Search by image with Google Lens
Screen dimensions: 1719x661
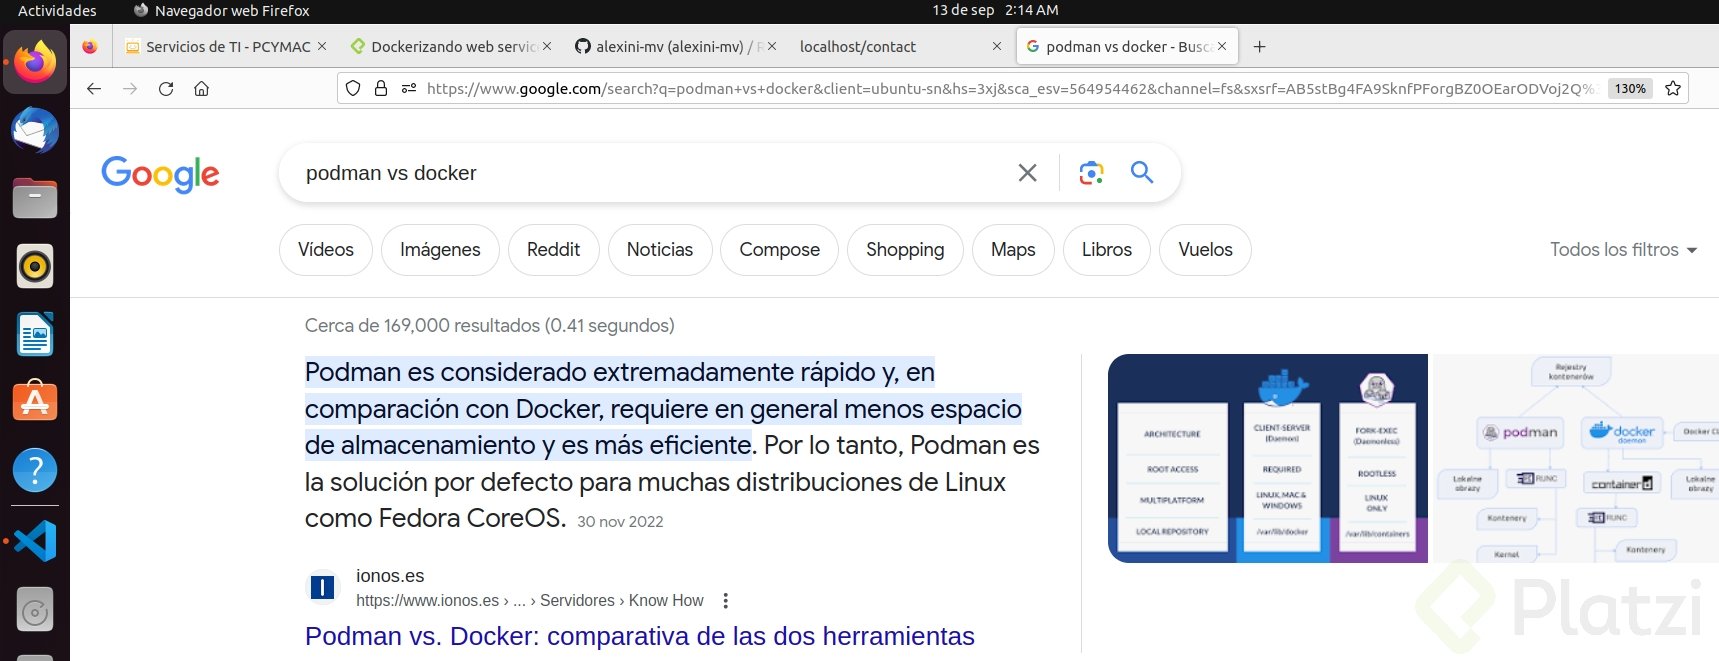1091,173
